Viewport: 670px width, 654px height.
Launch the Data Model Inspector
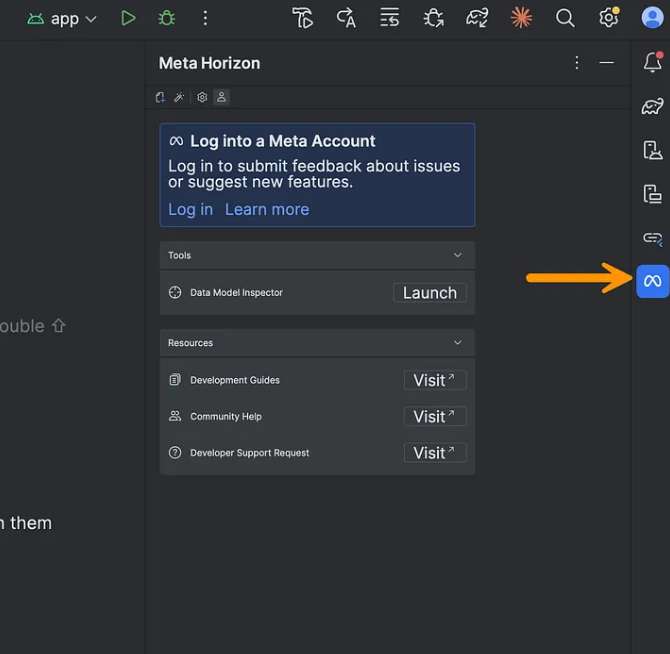coord(429,293)
